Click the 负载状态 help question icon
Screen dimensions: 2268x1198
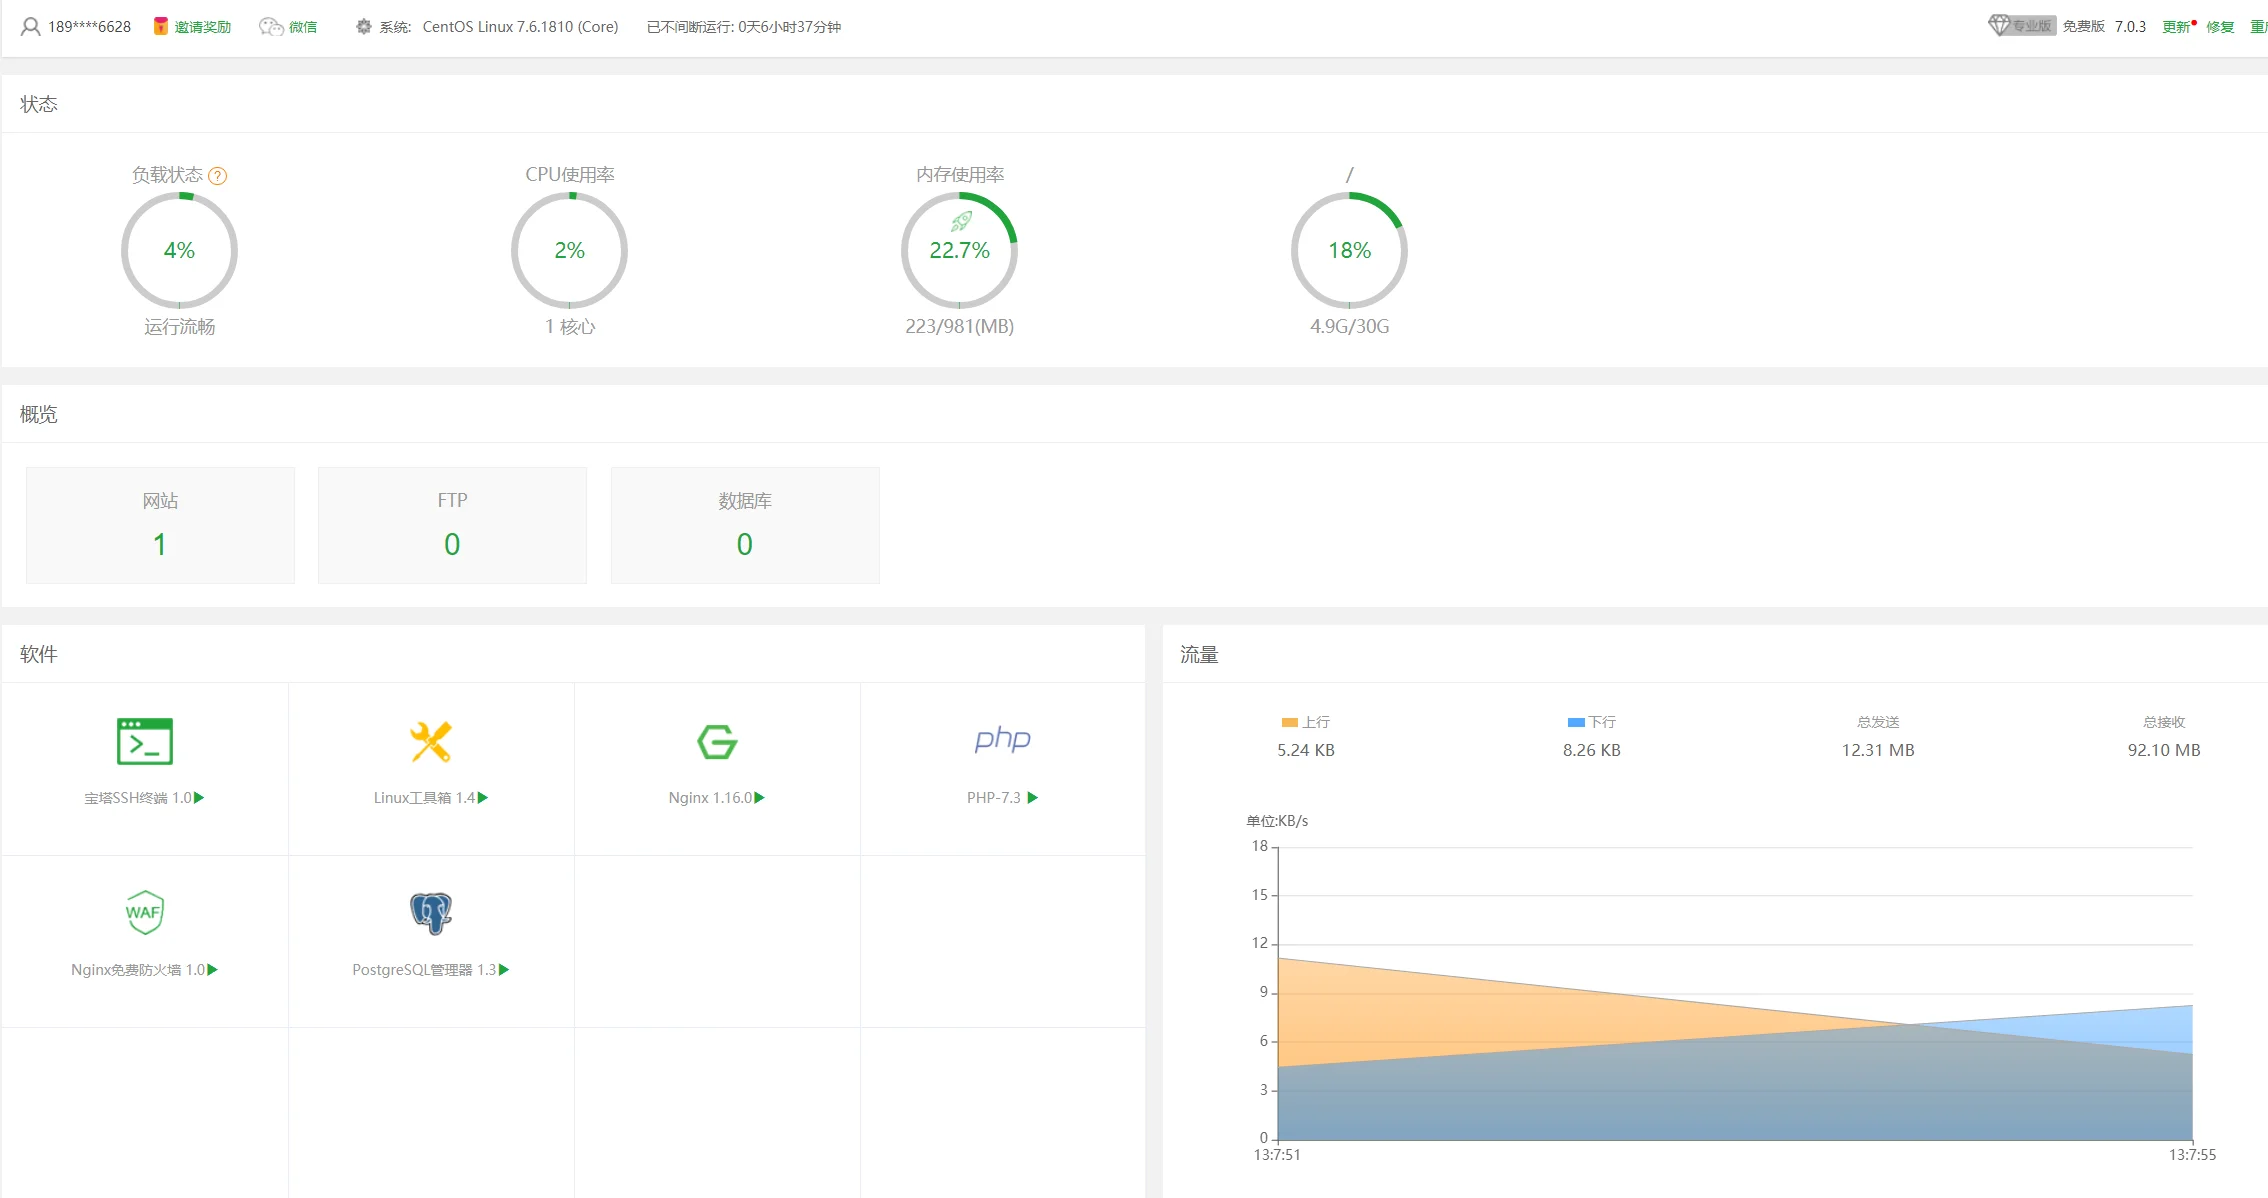pyautogui.click(x=218, y=176)
